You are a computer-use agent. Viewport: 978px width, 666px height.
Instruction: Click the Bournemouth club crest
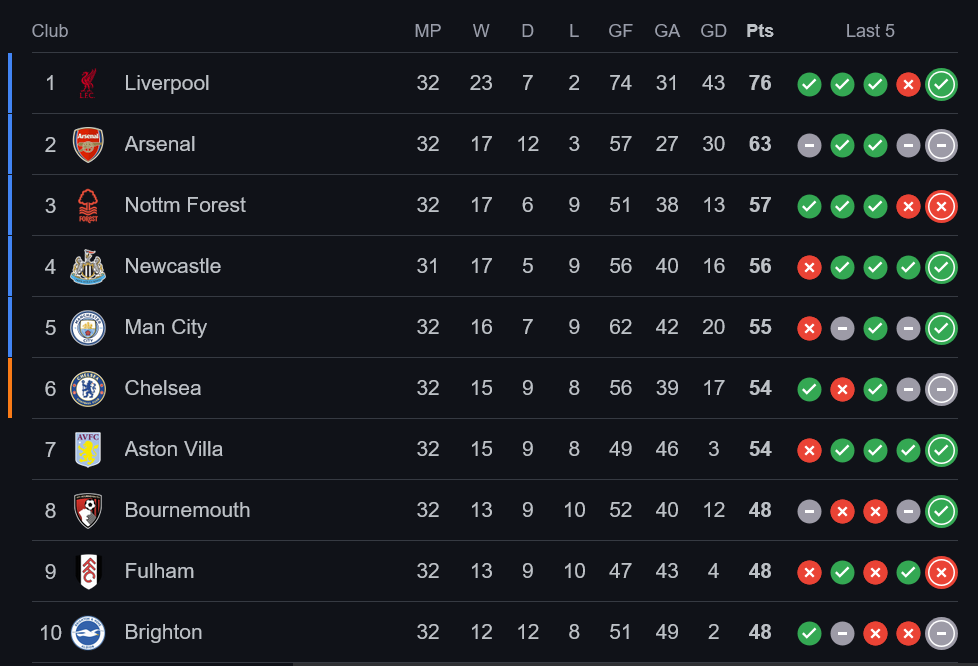88,511
